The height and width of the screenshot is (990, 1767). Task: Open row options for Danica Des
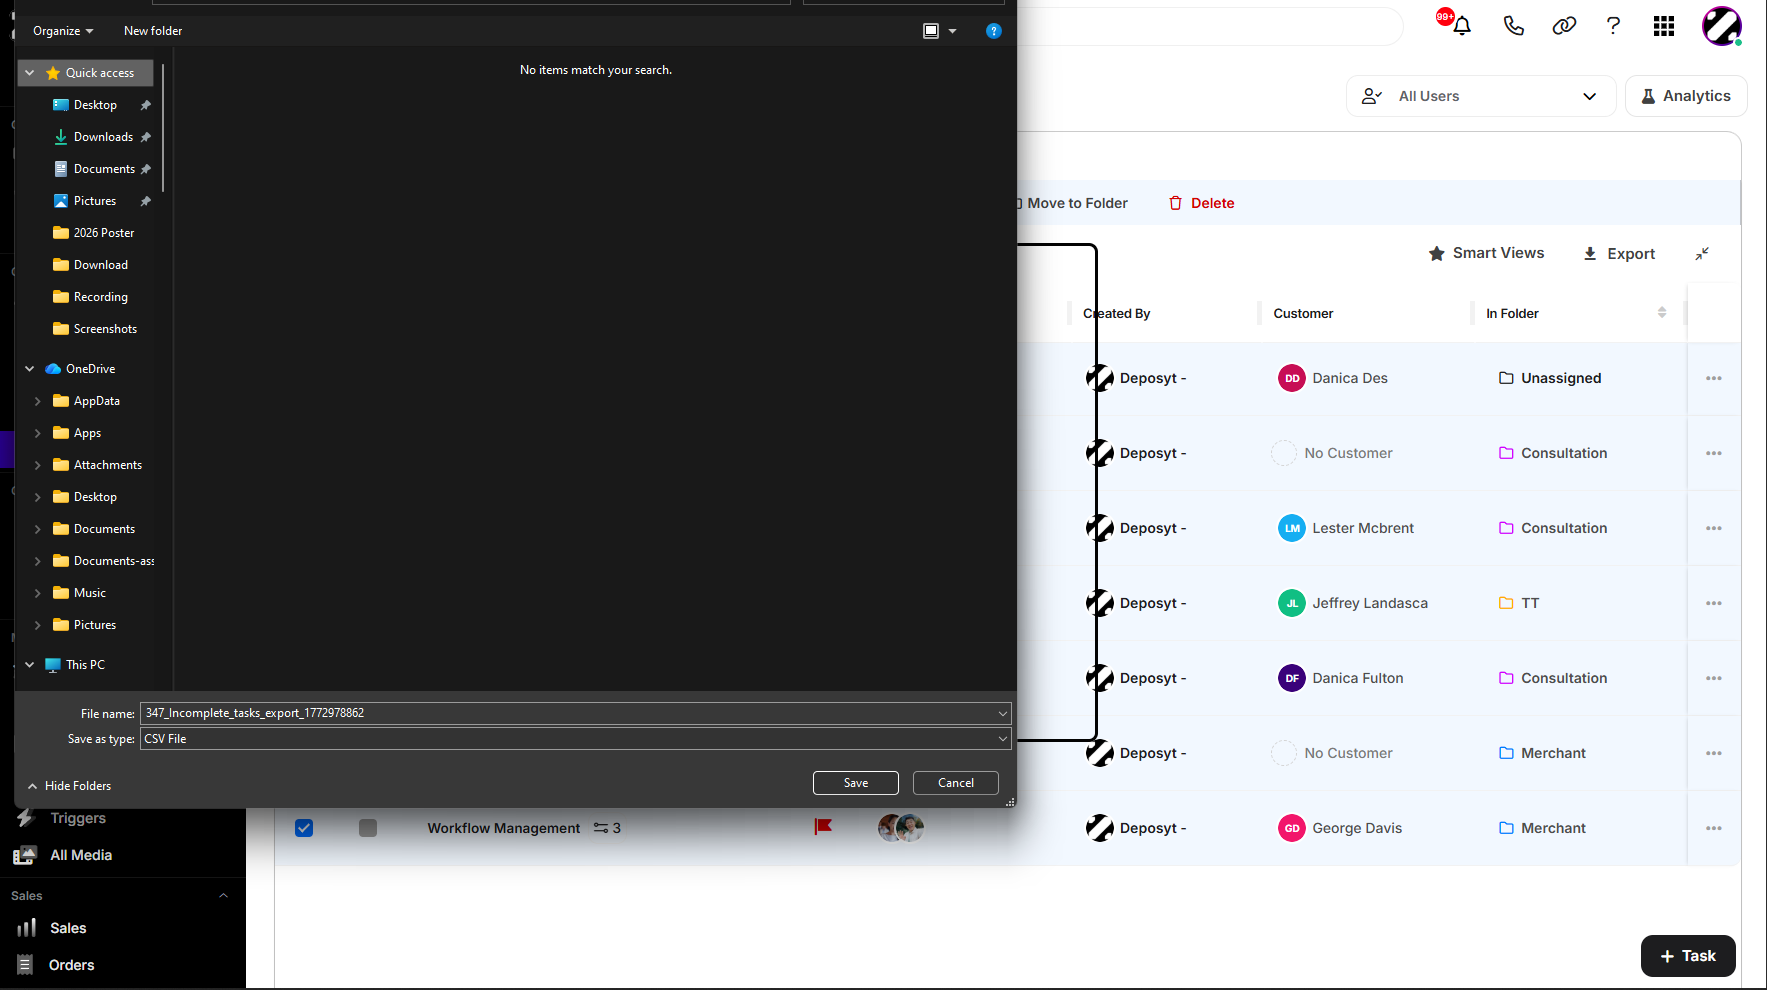1714,378
